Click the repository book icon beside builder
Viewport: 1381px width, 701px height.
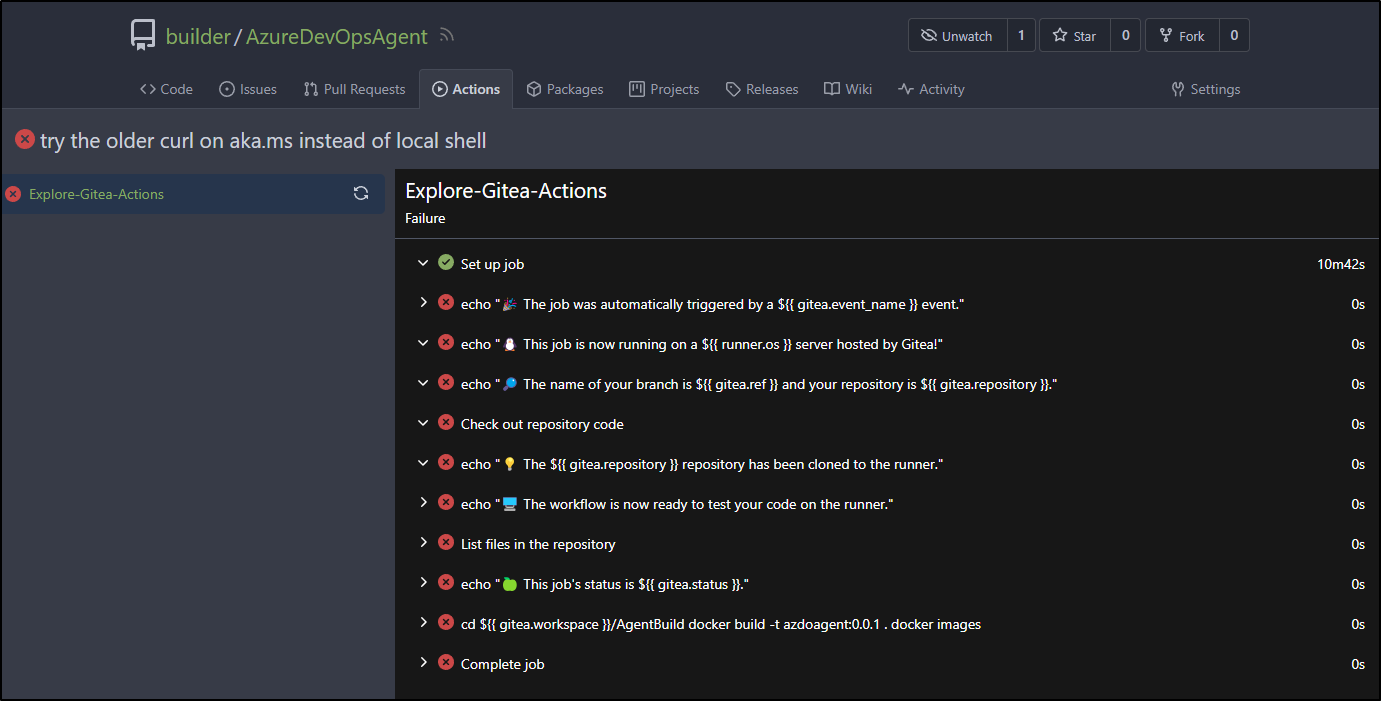(x=143, y=36)
